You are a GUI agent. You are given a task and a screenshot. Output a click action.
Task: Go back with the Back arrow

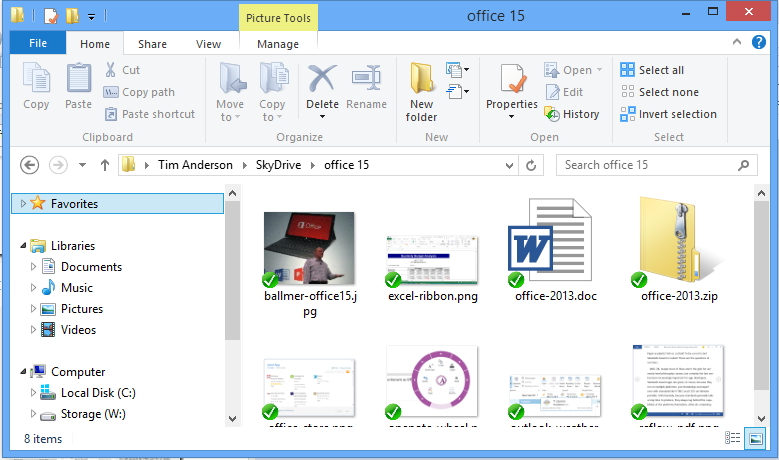pos(29,165)
